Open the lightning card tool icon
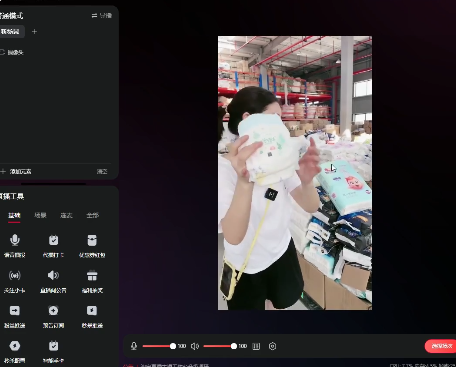 point(92,311)
